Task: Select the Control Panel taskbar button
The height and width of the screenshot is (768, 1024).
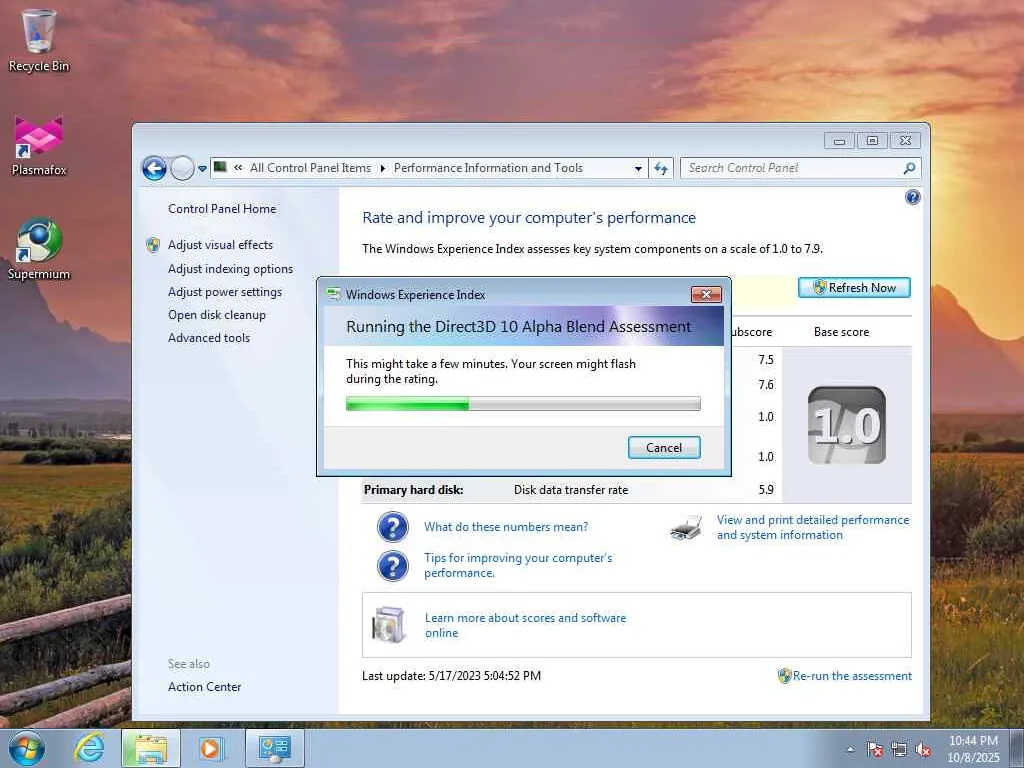Action: coord(275,748)
